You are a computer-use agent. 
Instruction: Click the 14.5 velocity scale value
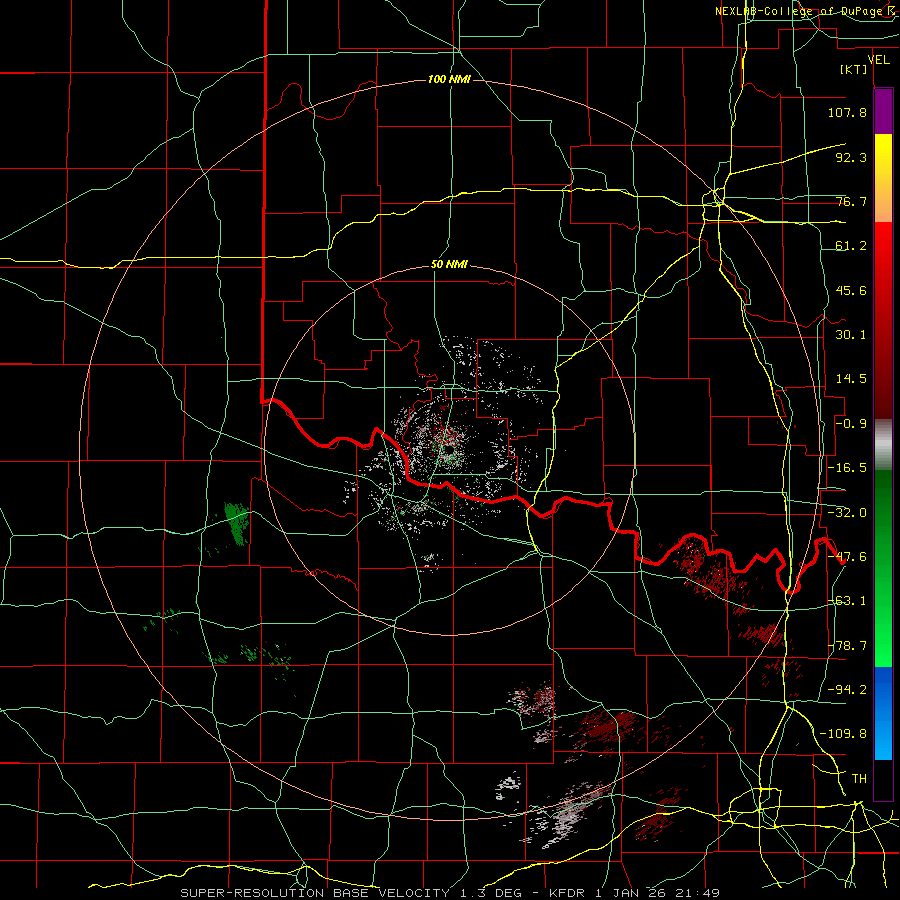click(851, 379)
